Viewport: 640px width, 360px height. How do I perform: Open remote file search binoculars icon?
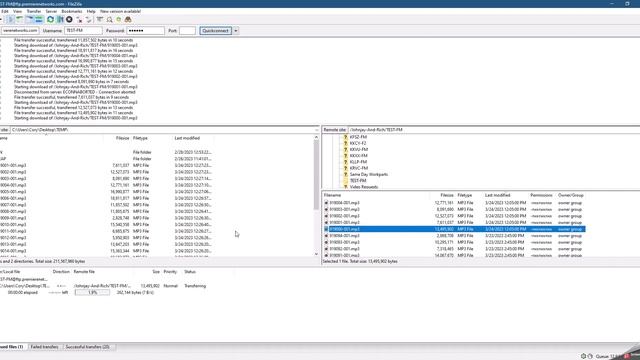[x=128, y=19]
